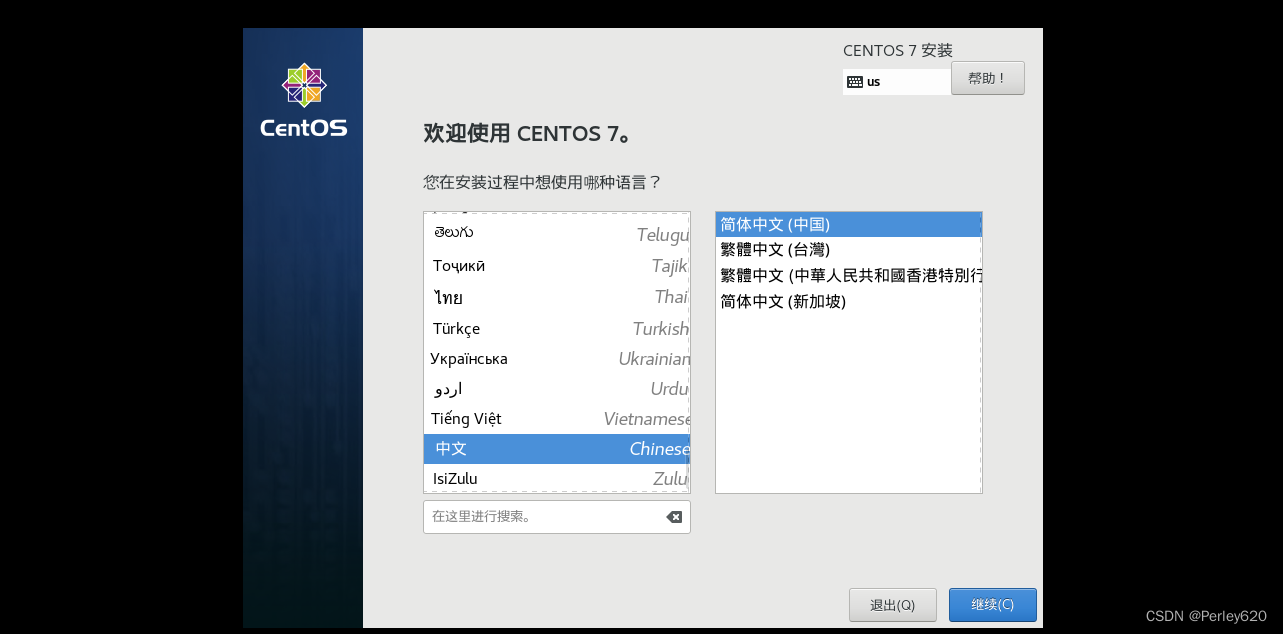Click the 继续(C) continue button
The image size is (1283, 634).
click(992, 605)
